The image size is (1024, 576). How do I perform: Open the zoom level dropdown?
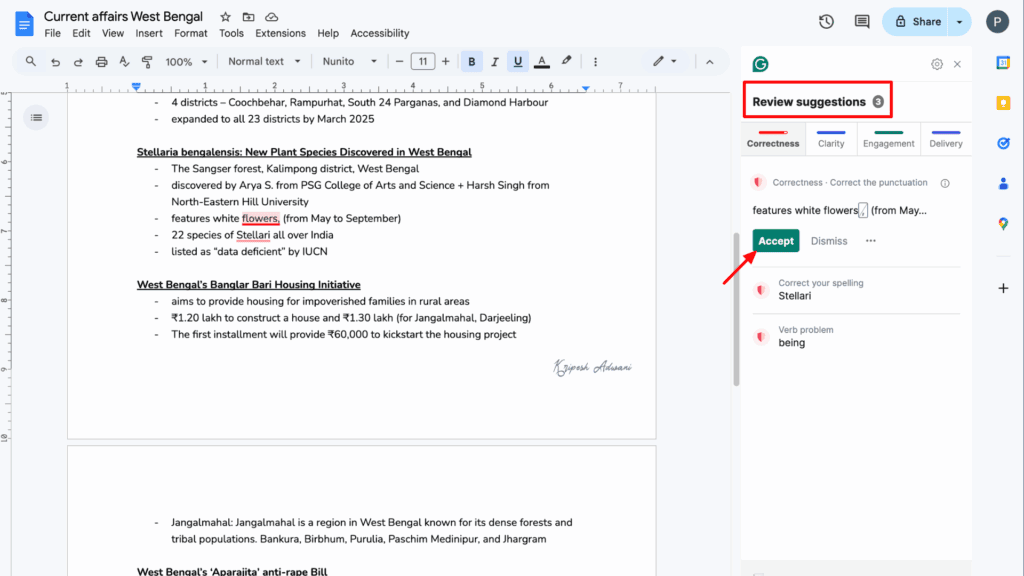[185, 60]
